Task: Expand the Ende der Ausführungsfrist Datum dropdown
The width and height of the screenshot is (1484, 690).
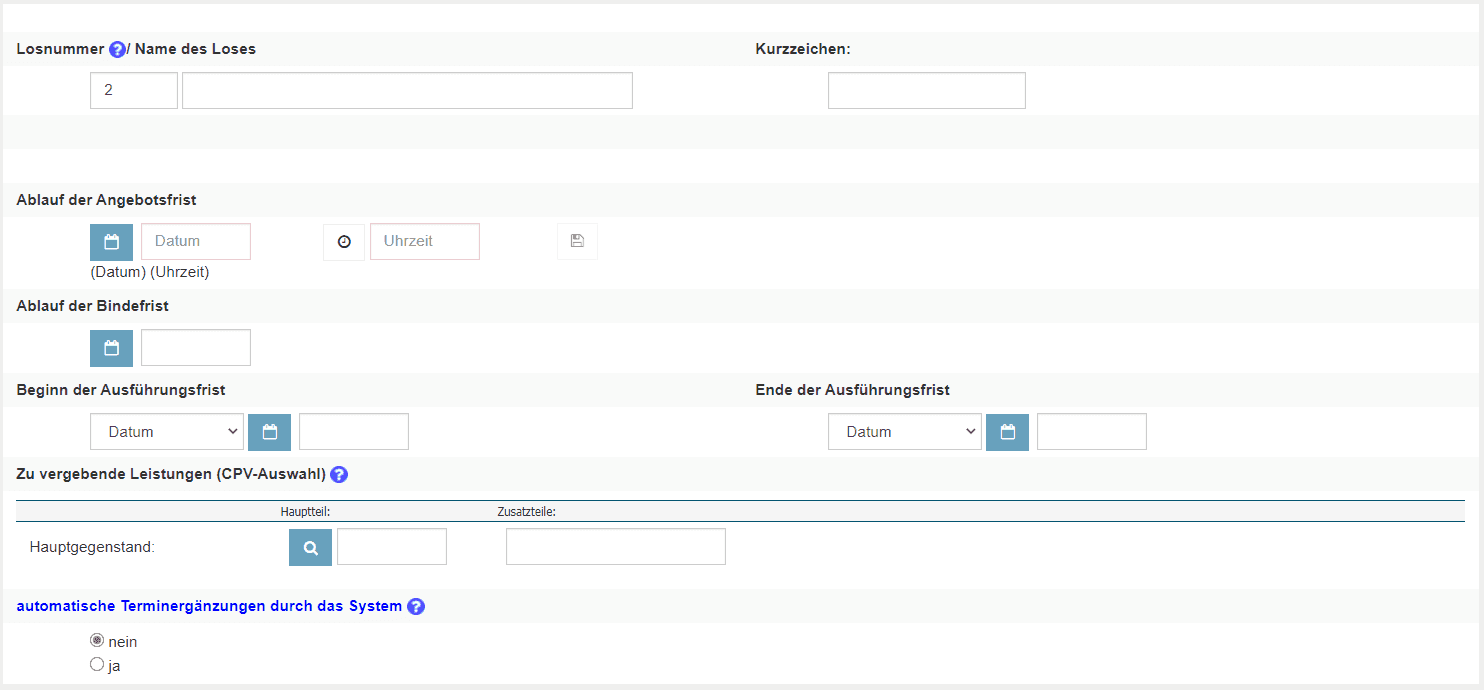Action: pyautogui.click(x=904, y=432)
